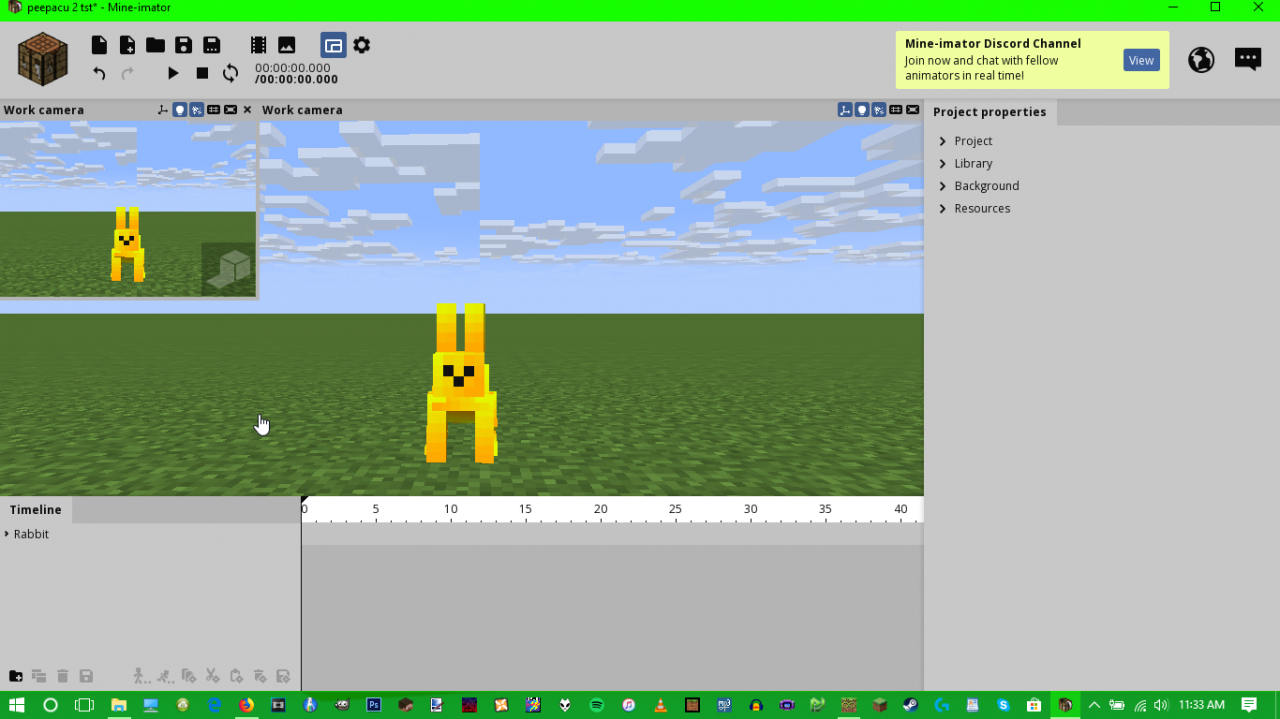Open the Export movie tool
Screen dimensions: 1280x719
(257, 44)
